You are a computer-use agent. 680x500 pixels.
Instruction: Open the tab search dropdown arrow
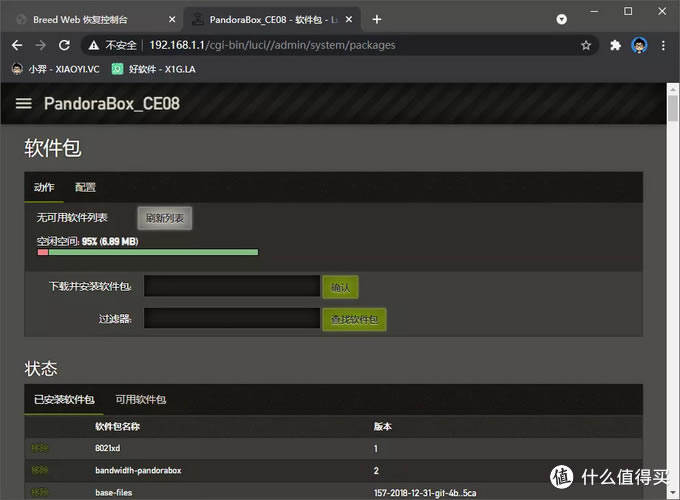click(x=562, y=19)
